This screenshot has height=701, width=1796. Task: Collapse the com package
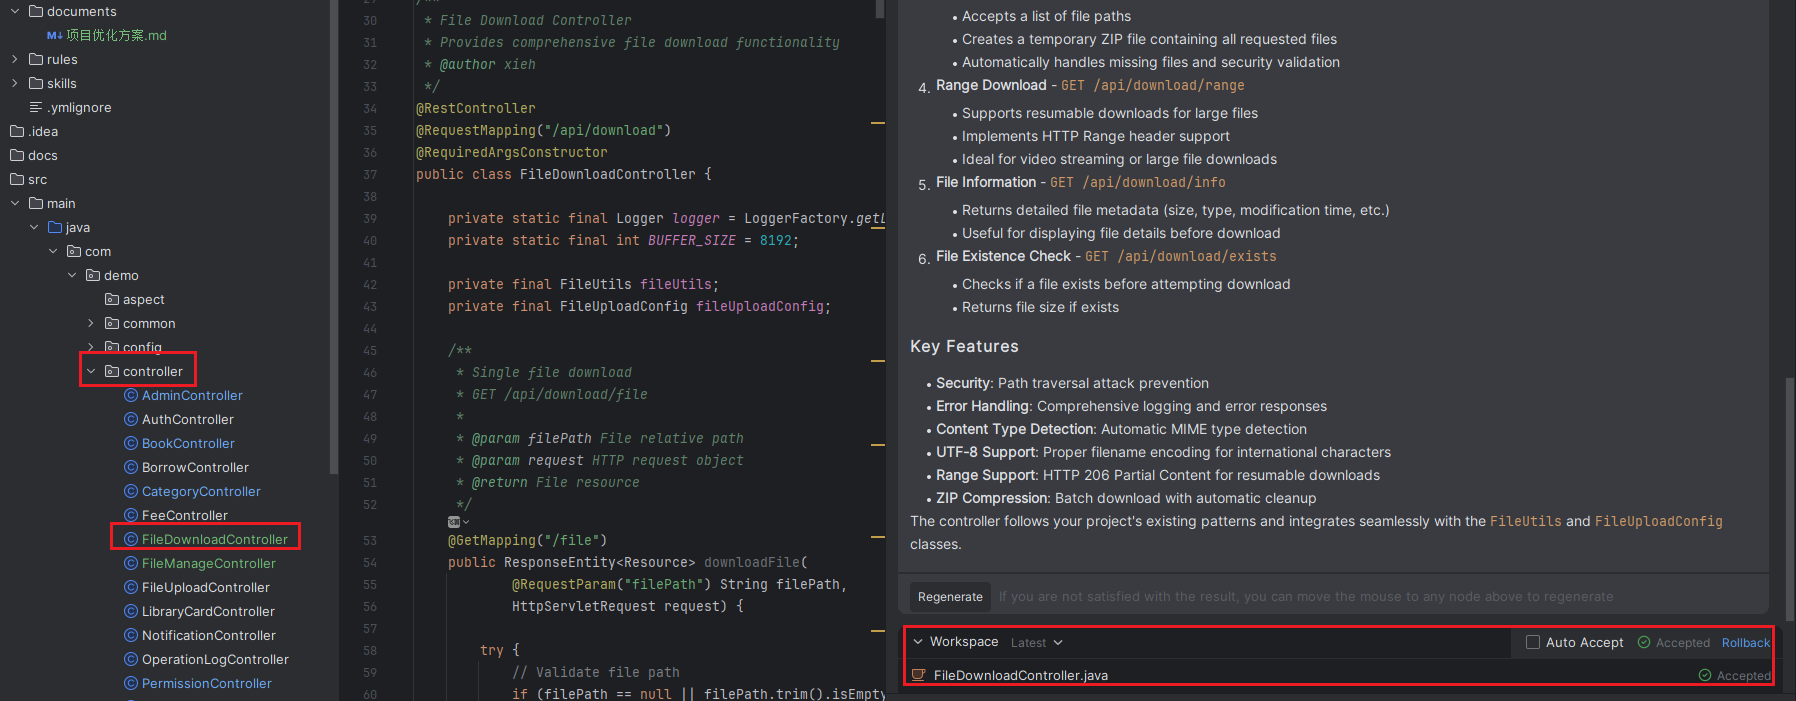point(53,251)
